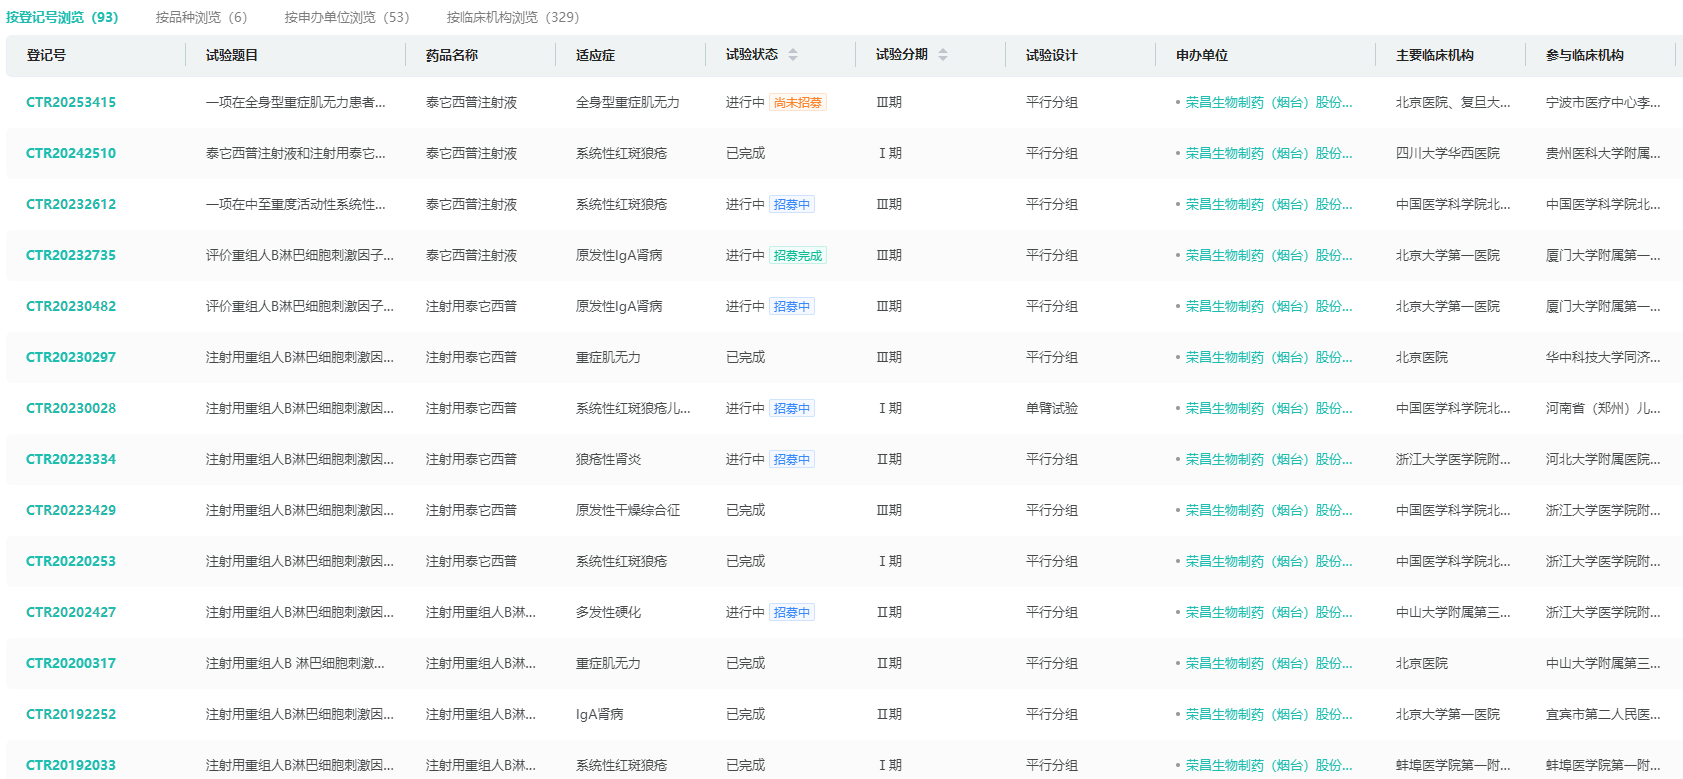Open record CTR20223334

[x=71, y=459]
